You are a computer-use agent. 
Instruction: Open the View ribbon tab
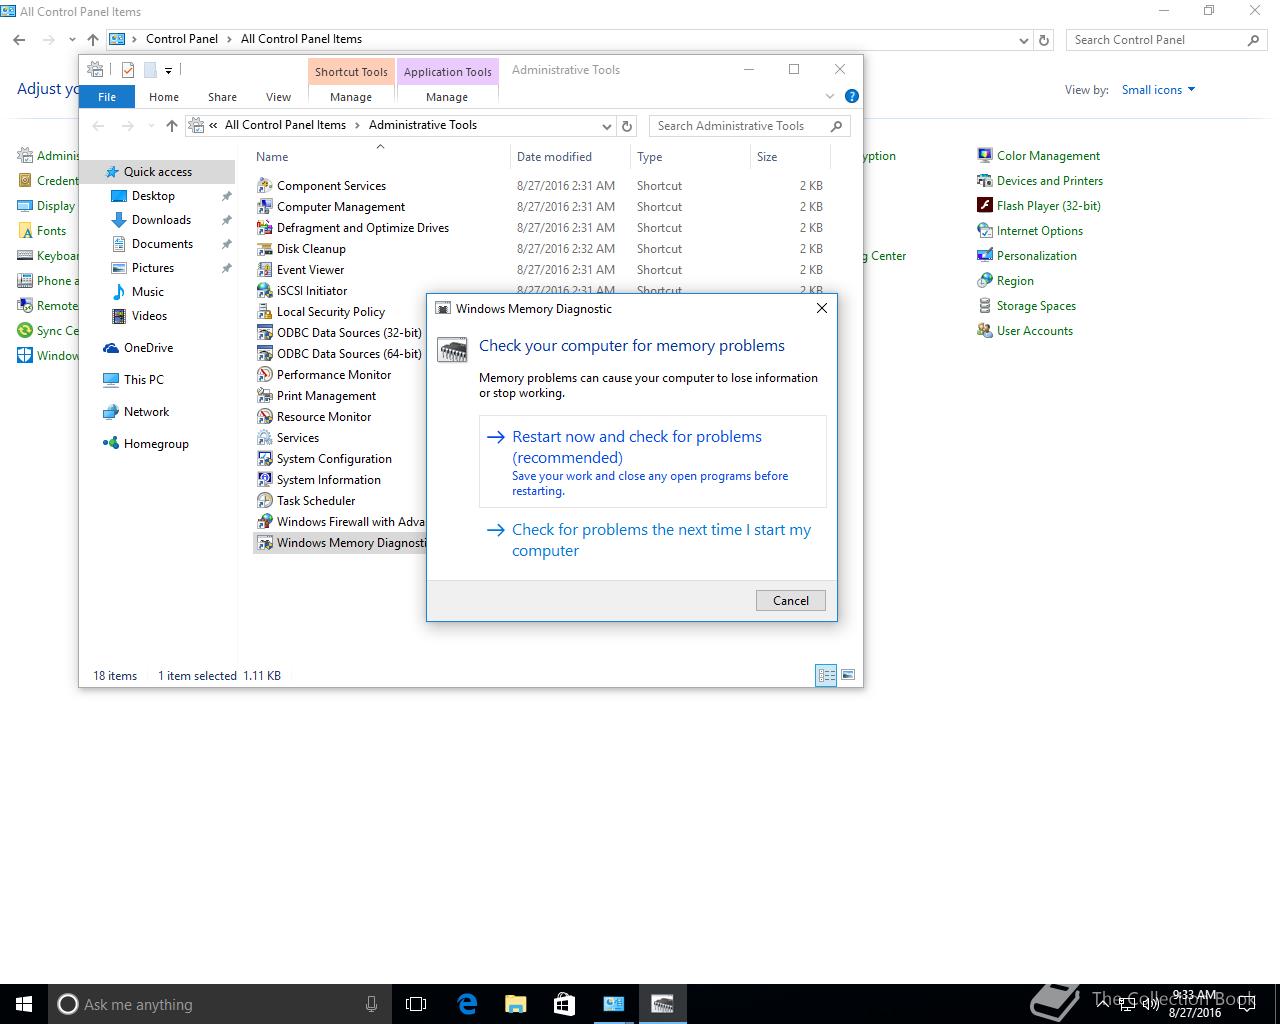(278, 97)
